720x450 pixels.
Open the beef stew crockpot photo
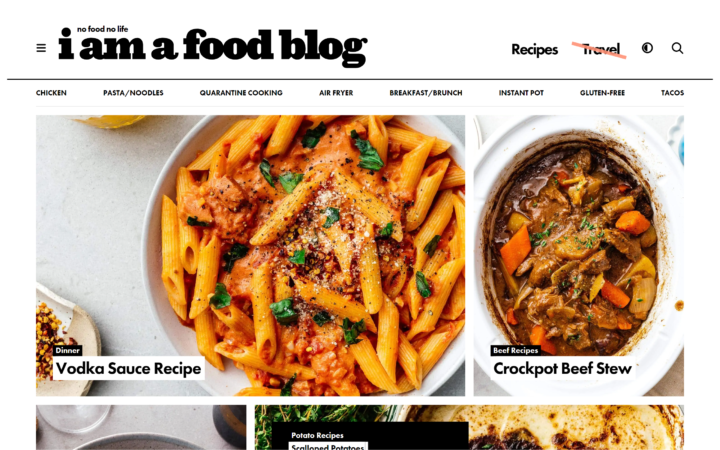pyautogui.click(x=579, y=234)
